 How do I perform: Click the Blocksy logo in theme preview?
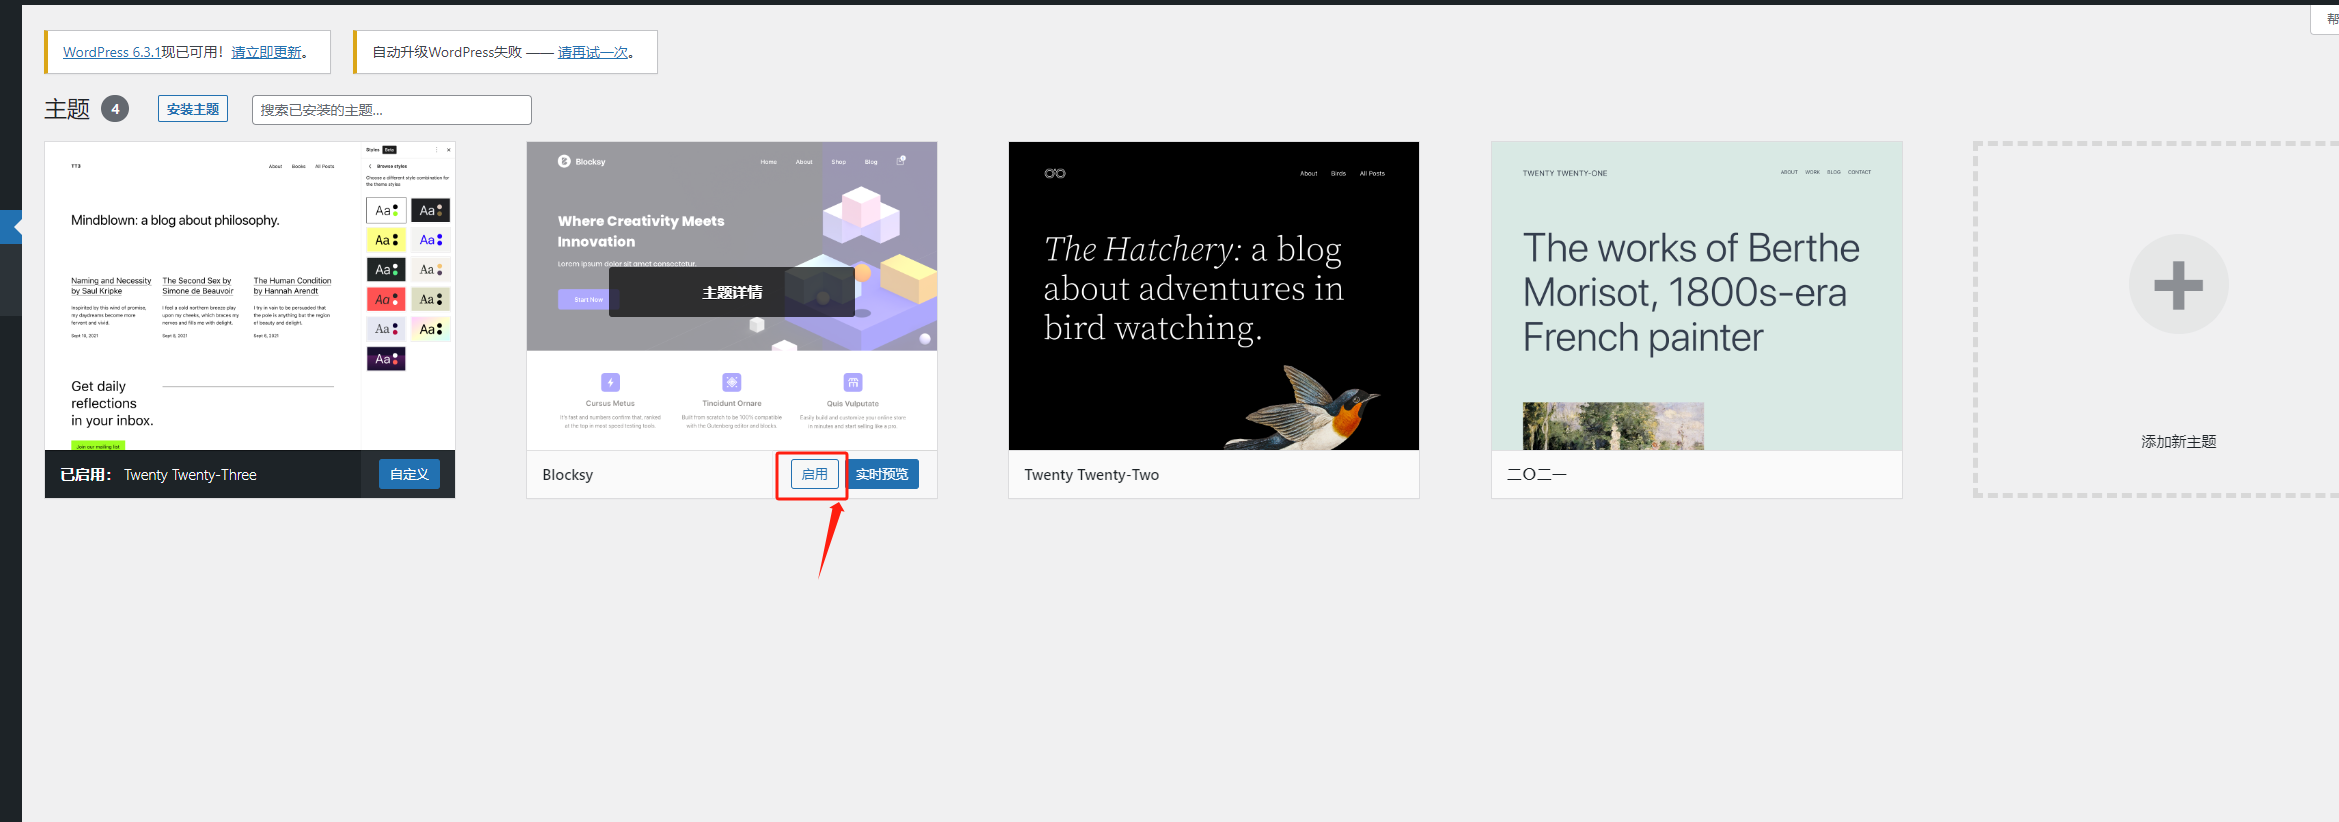pyautogui.click(x=564, y=161)
